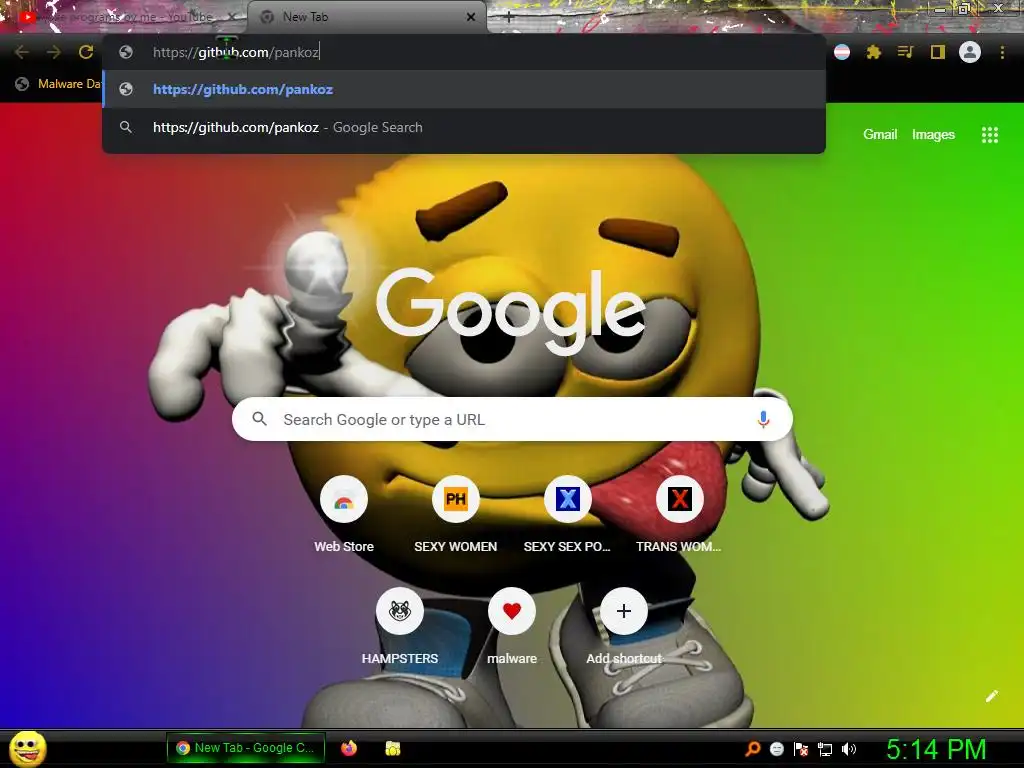Click Add shortcut plus button
This screenshot has width=1024, height=768.
pyautogui.click(x=624, y=611)
